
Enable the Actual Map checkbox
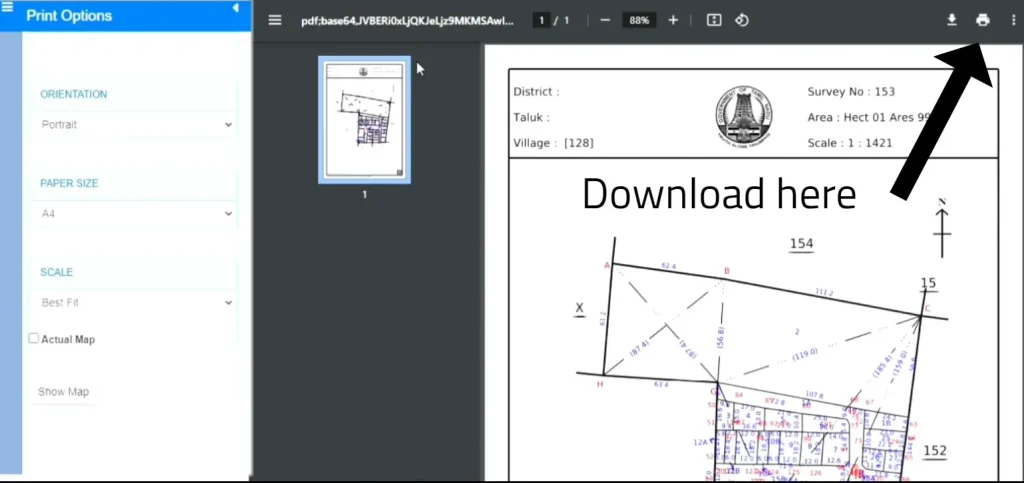point(33,338)
